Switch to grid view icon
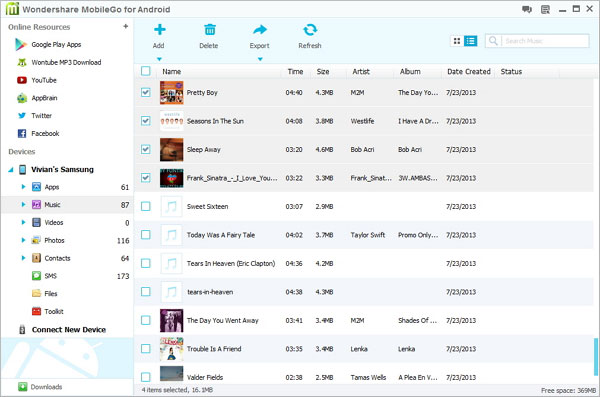Viewport: 600px width, 397px height. click(457, 41)
